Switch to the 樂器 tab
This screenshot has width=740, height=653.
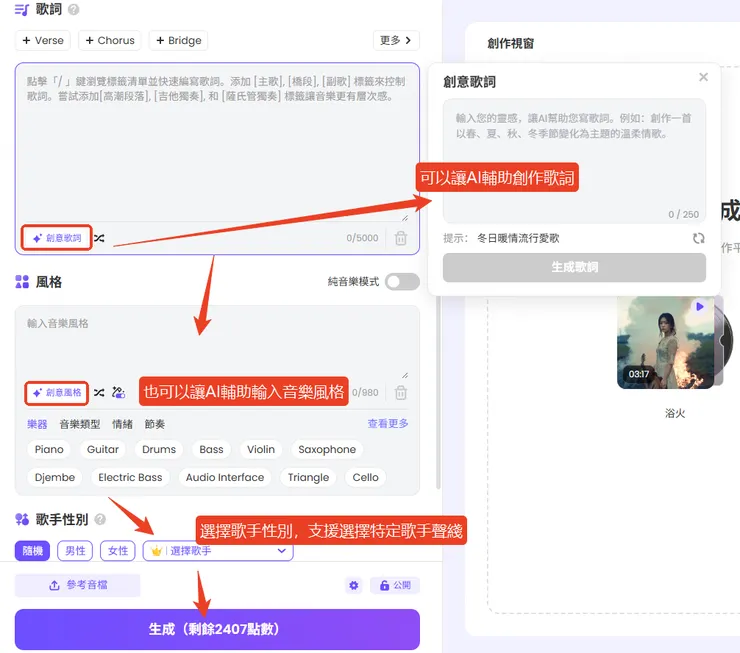(37, 424)
